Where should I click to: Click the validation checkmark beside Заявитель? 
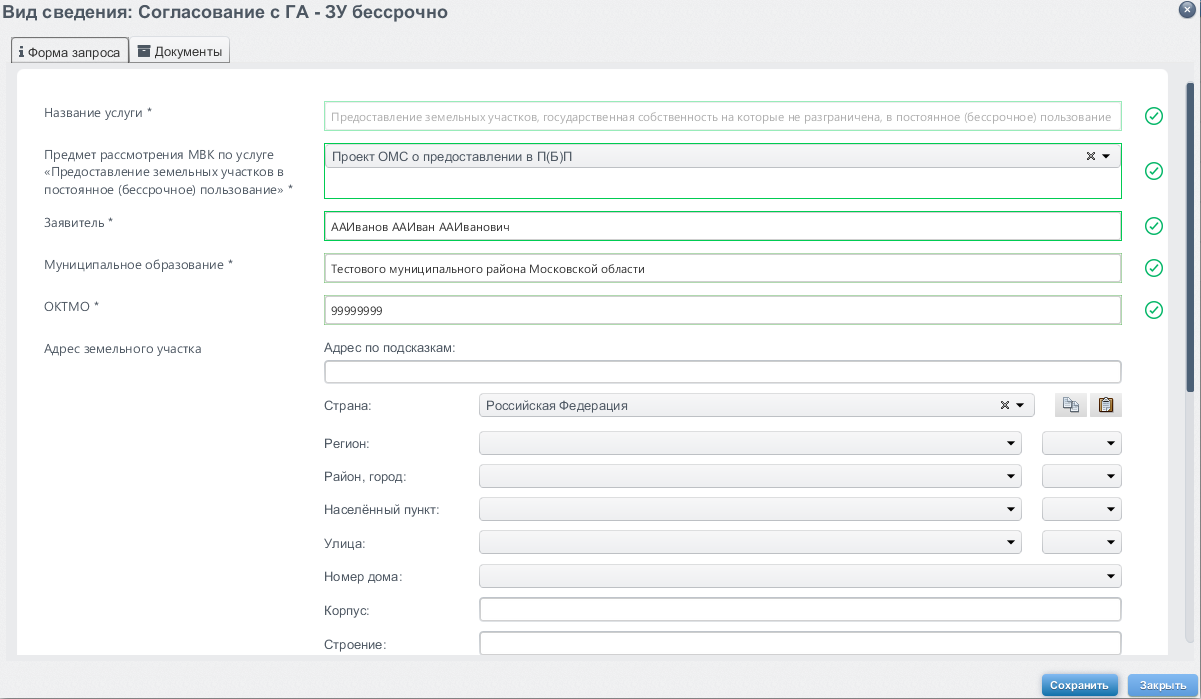1154,226
